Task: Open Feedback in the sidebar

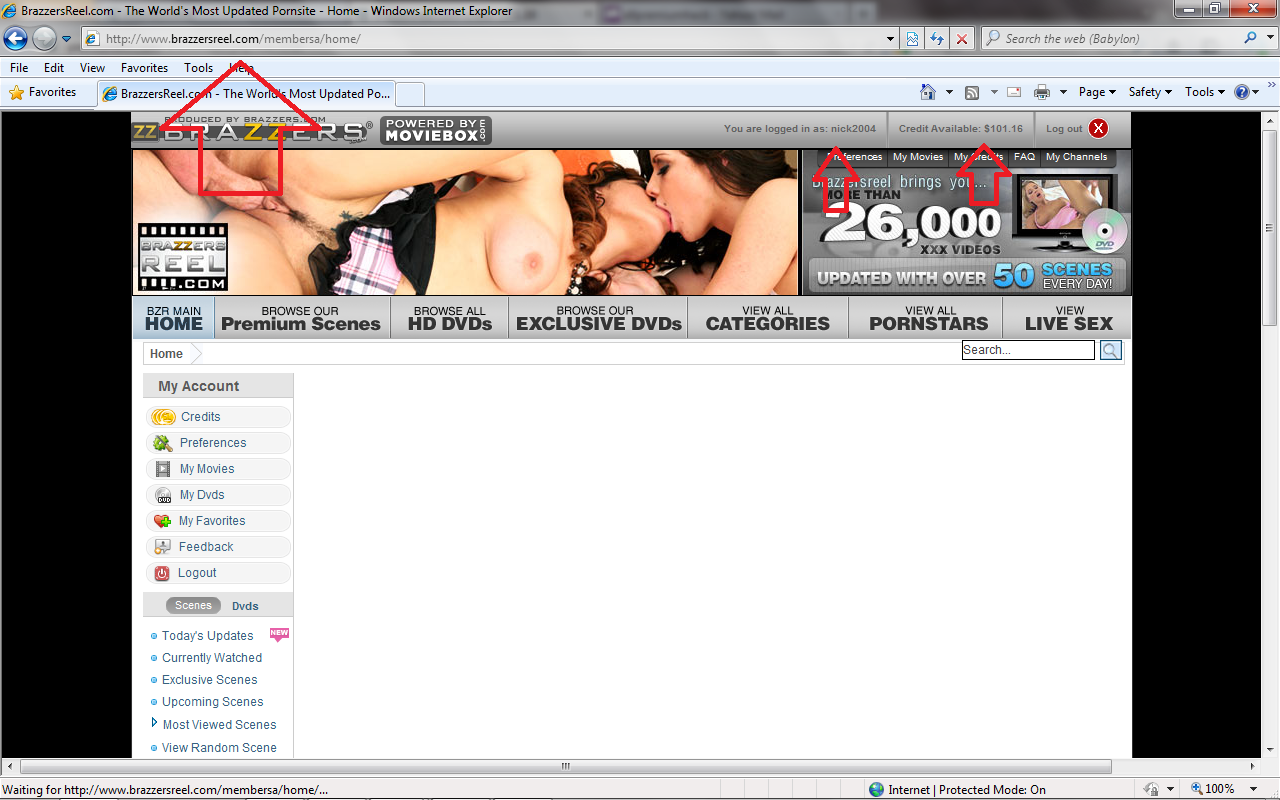Action: (x=218, y=547)
